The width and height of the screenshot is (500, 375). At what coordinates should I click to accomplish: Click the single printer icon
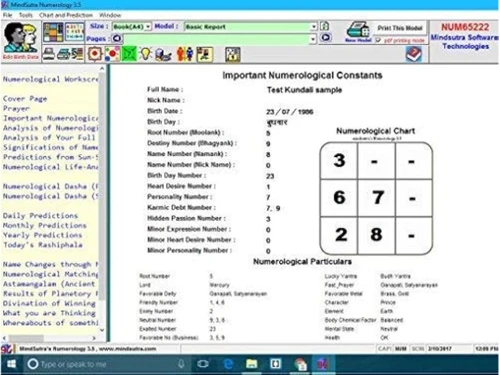point(49,54)
